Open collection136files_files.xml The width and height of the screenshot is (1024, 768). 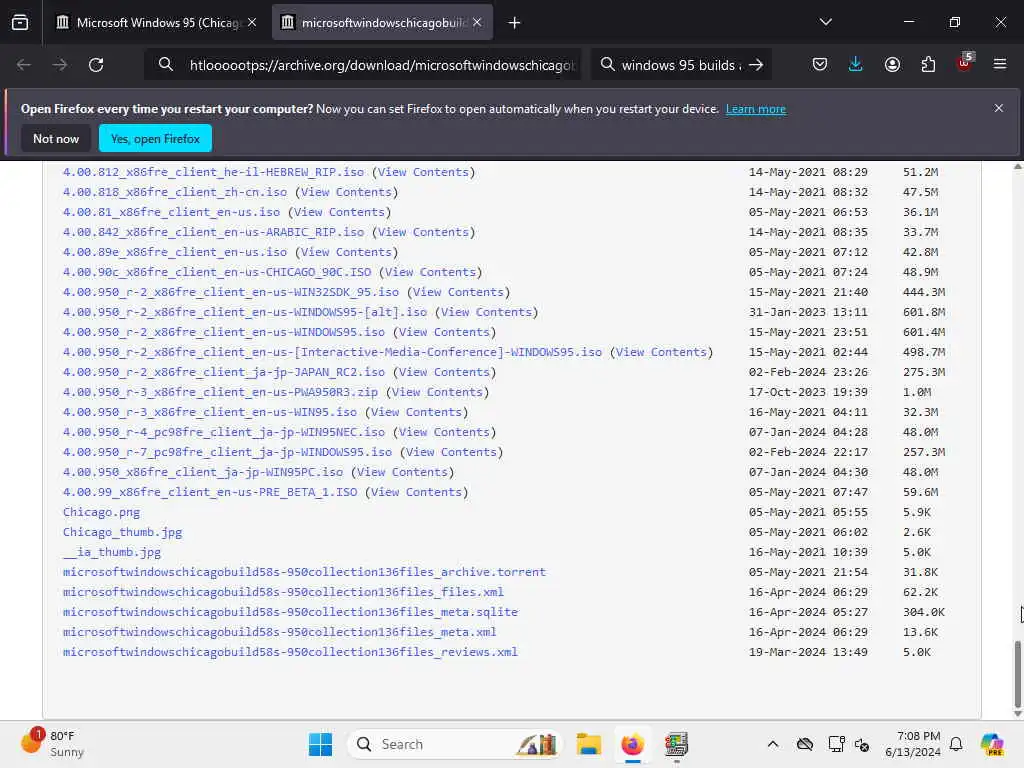pyautogui.click(x=283, y=592)
